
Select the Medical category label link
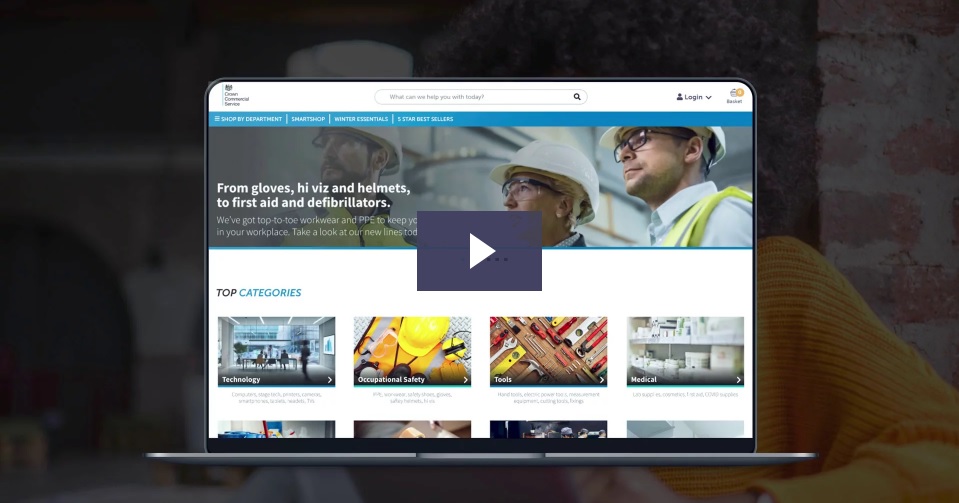644,380
